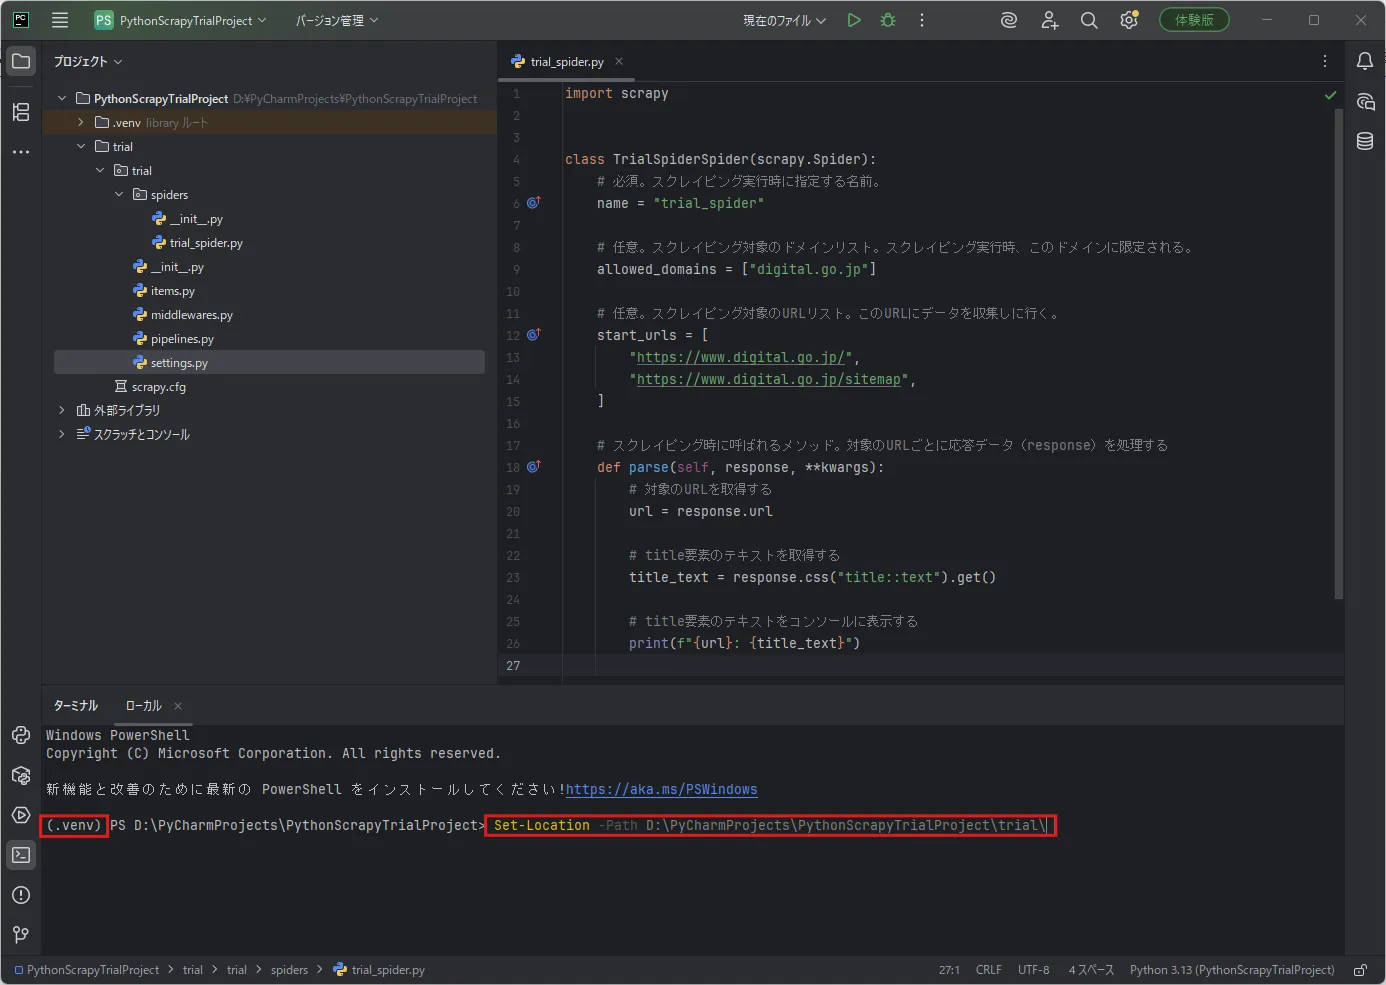The image size is (1386, 985).
Task: Open the Python 3.13 interpreter selector
Action: pyautogui.click(x=1232, y=970)
